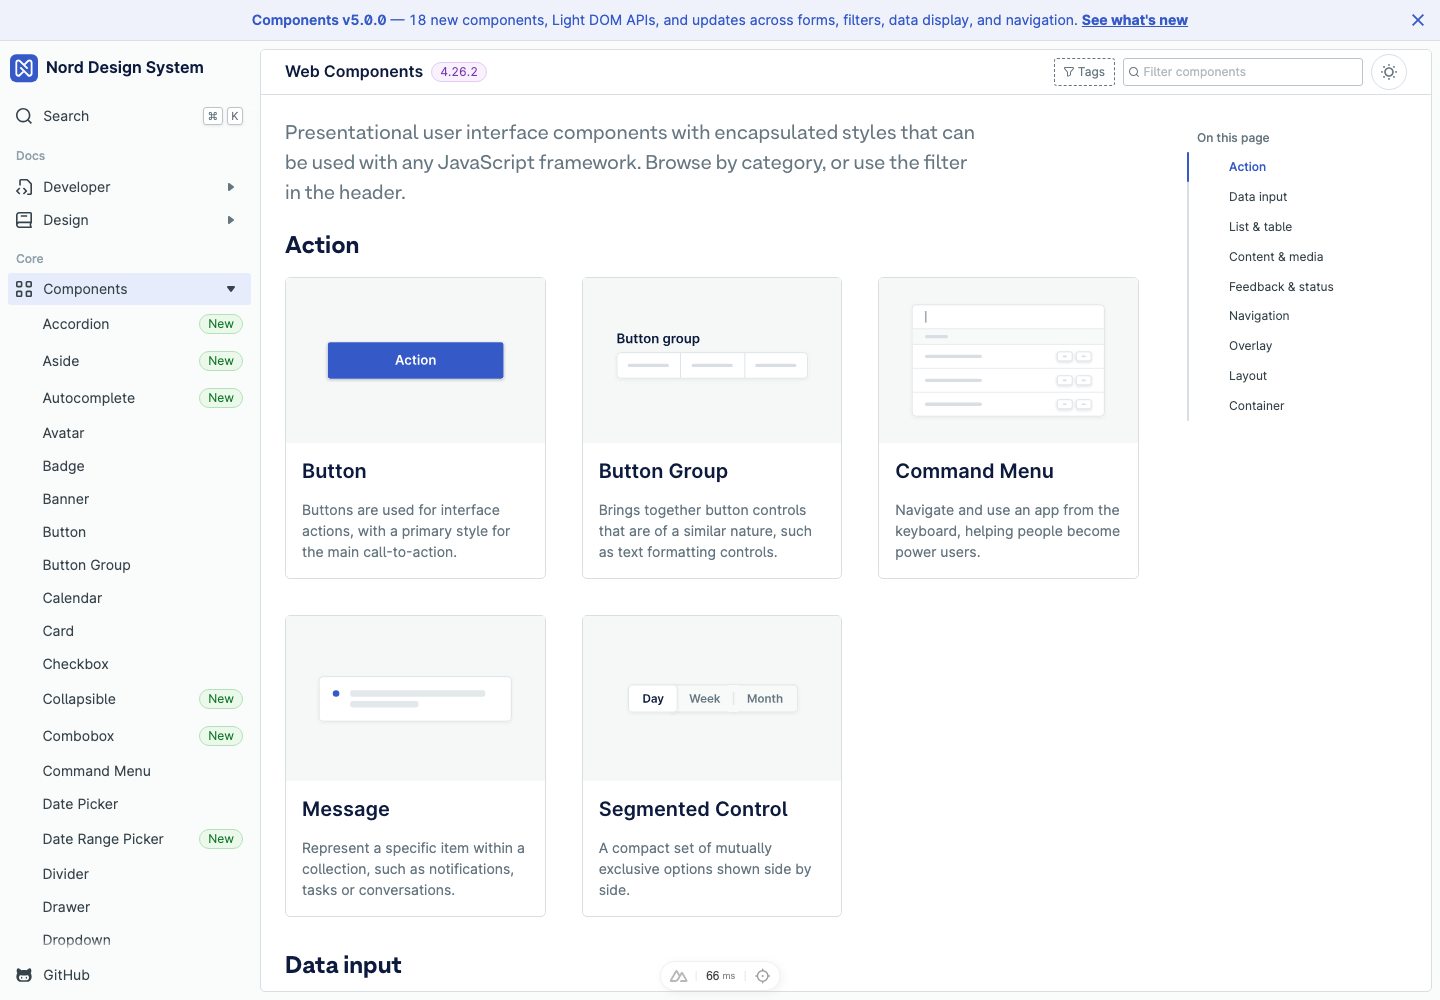
Task: Click the Search magnifier icon in sidebar
Action: point(24,116)
